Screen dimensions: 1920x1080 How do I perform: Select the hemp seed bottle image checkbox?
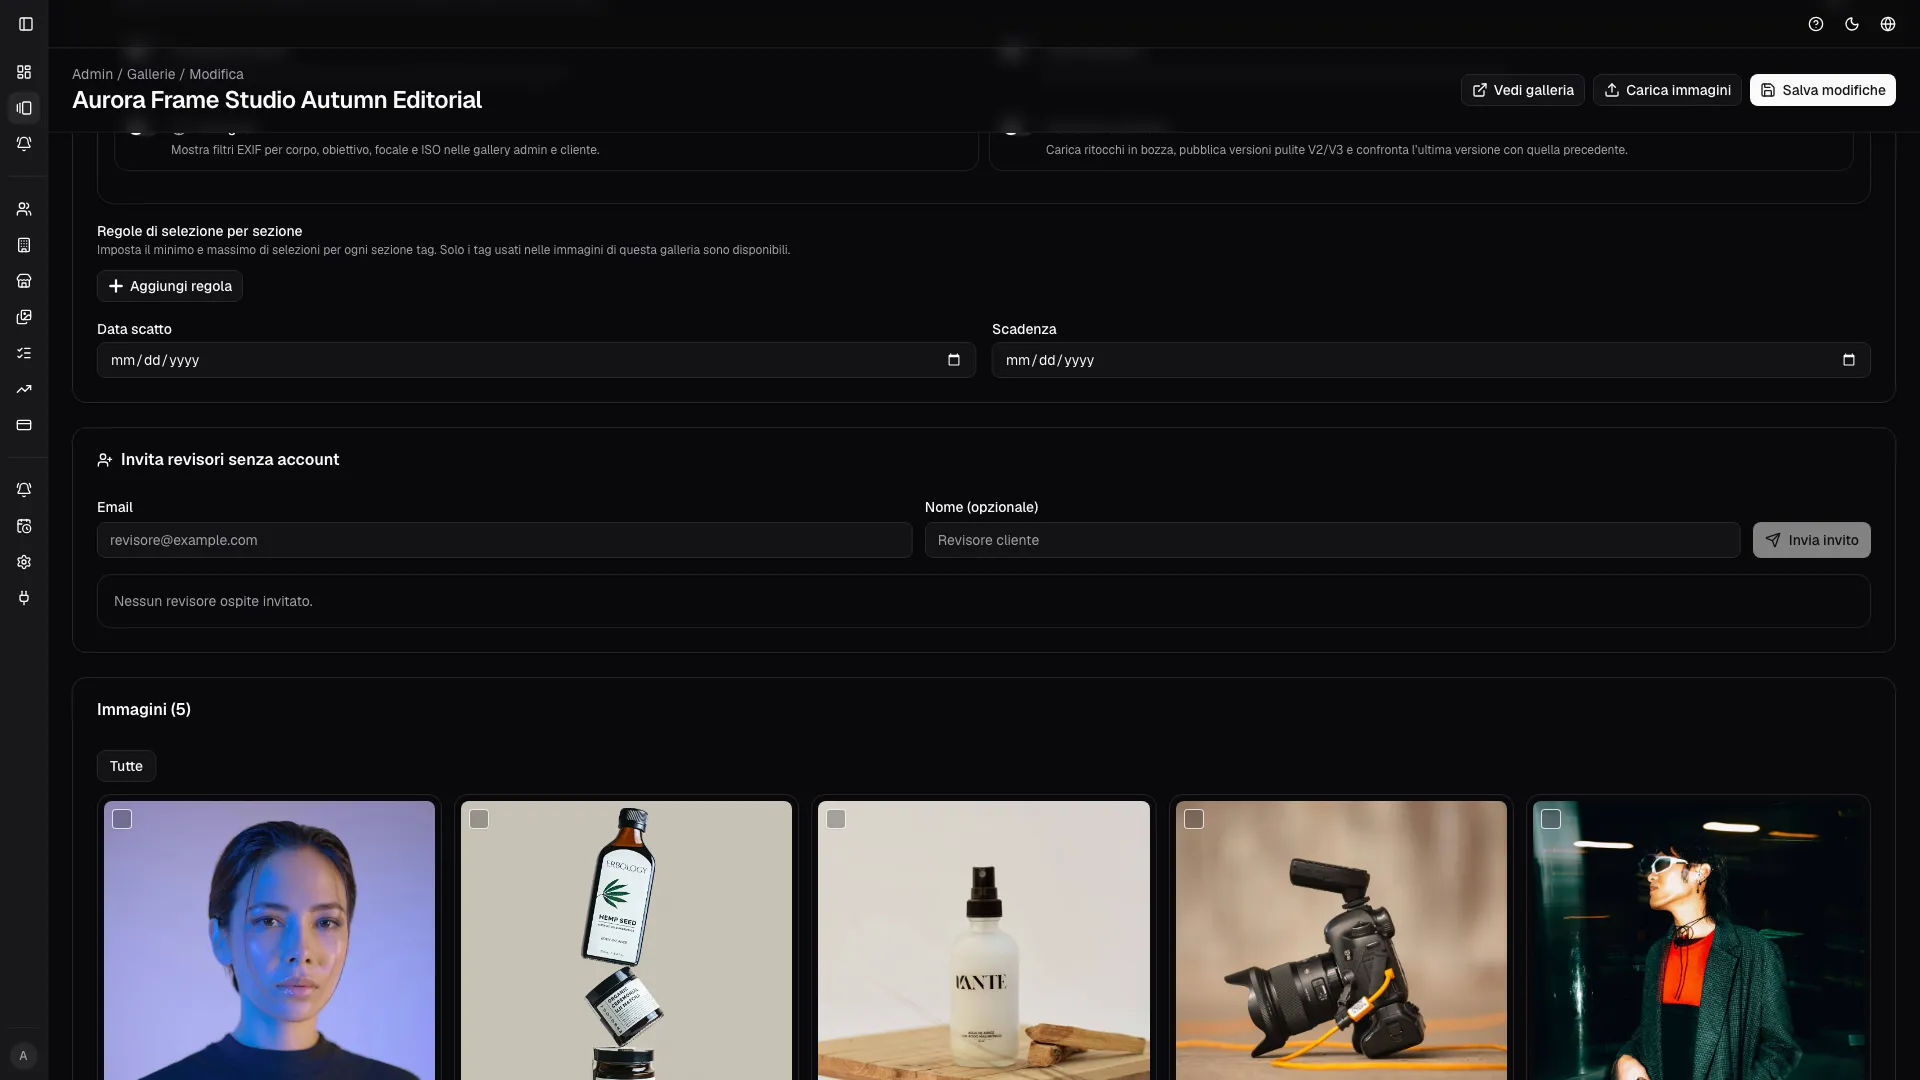tap(479, 819)
